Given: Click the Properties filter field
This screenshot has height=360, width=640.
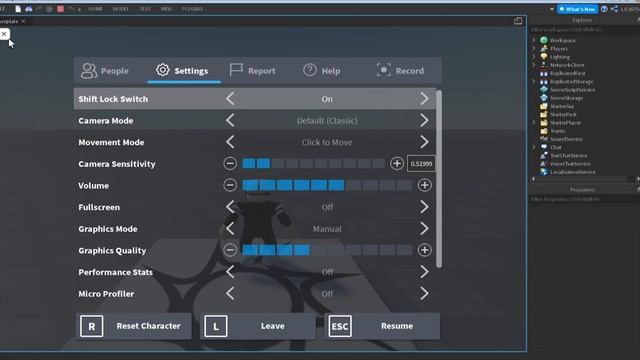Looking at the screenshot, I should pyautogui.click(x=584, y=199).
